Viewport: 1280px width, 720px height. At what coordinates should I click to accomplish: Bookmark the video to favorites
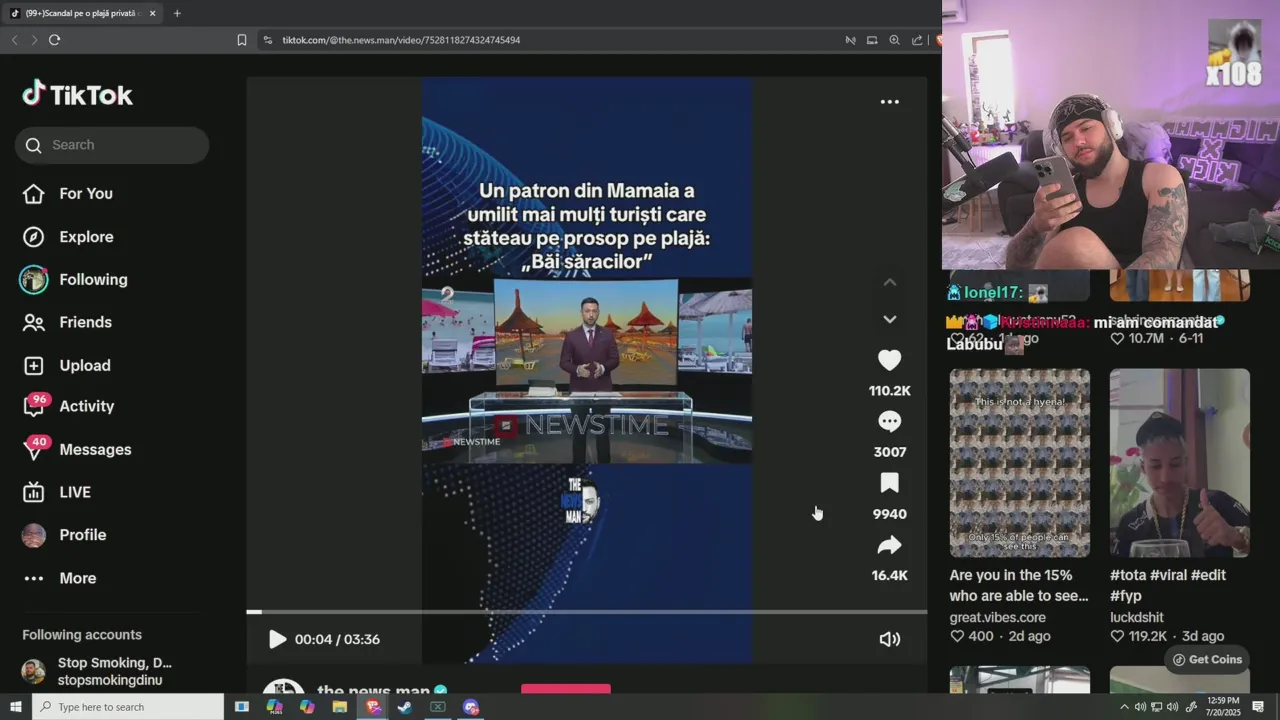(x=889, y=483)
